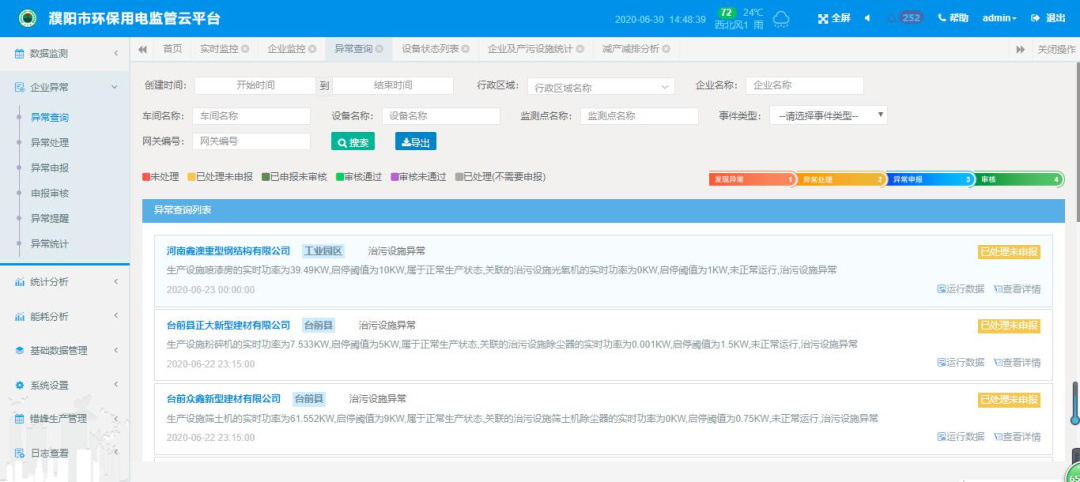Open 查看详情 for 河南鑫澳重型钢结构有限公司
Screen dimensions: 1080x482
(1017, 289)
